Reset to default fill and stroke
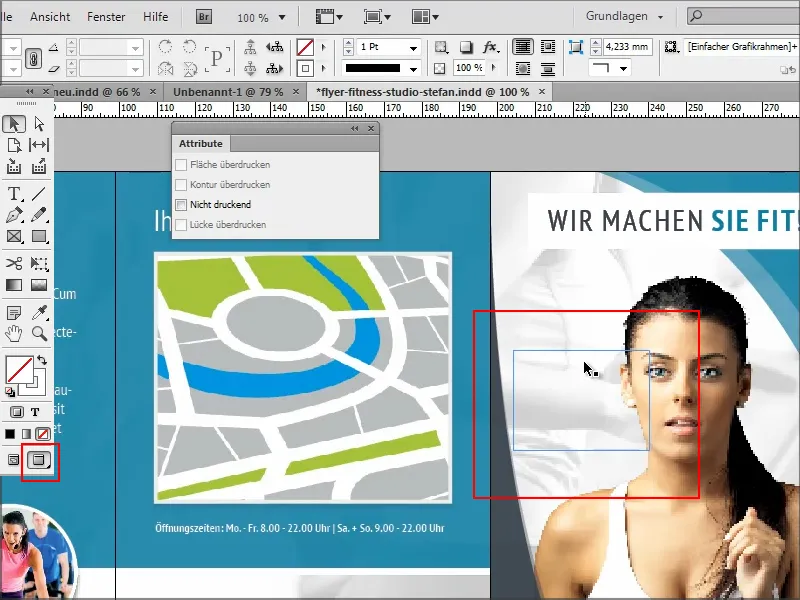The width and height of the screenshot is (800, 600). pos(10,392)
